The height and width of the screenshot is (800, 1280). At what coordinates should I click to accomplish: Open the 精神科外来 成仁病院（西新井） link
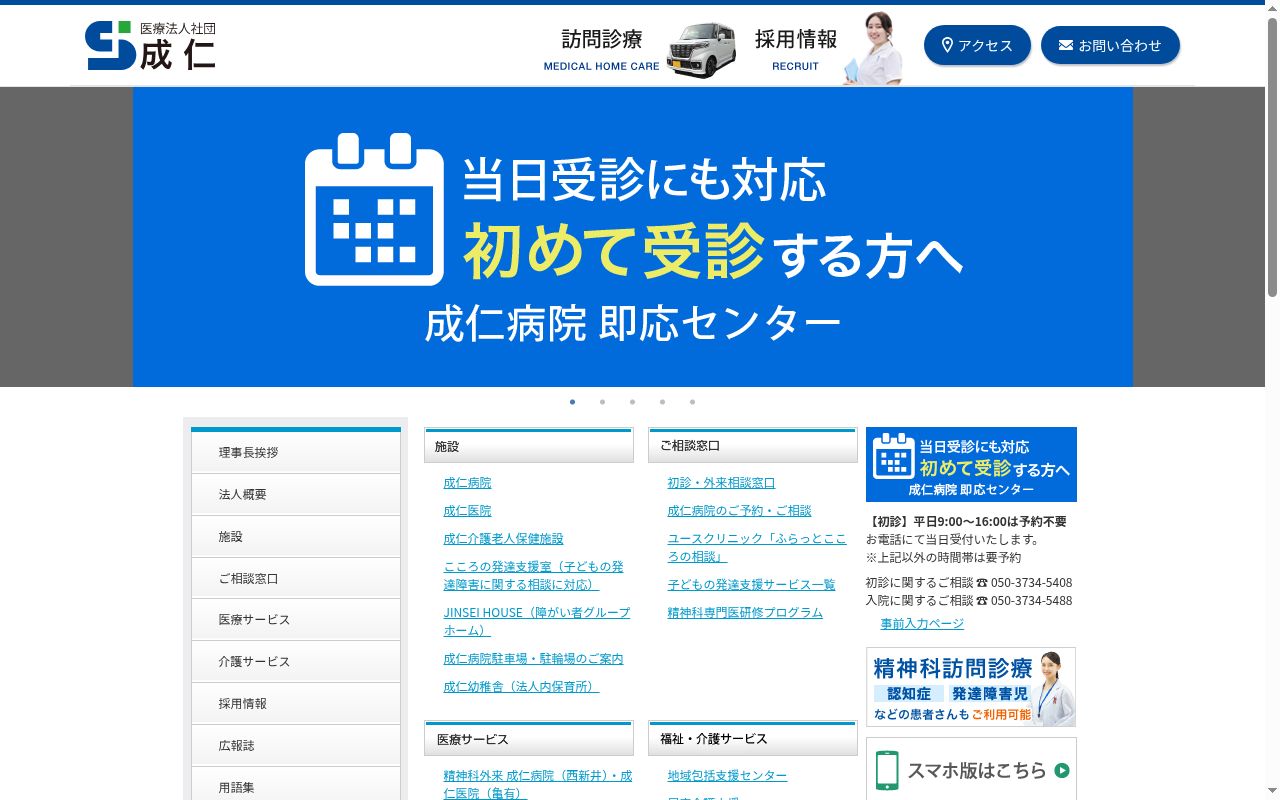(x=538, y=784)
